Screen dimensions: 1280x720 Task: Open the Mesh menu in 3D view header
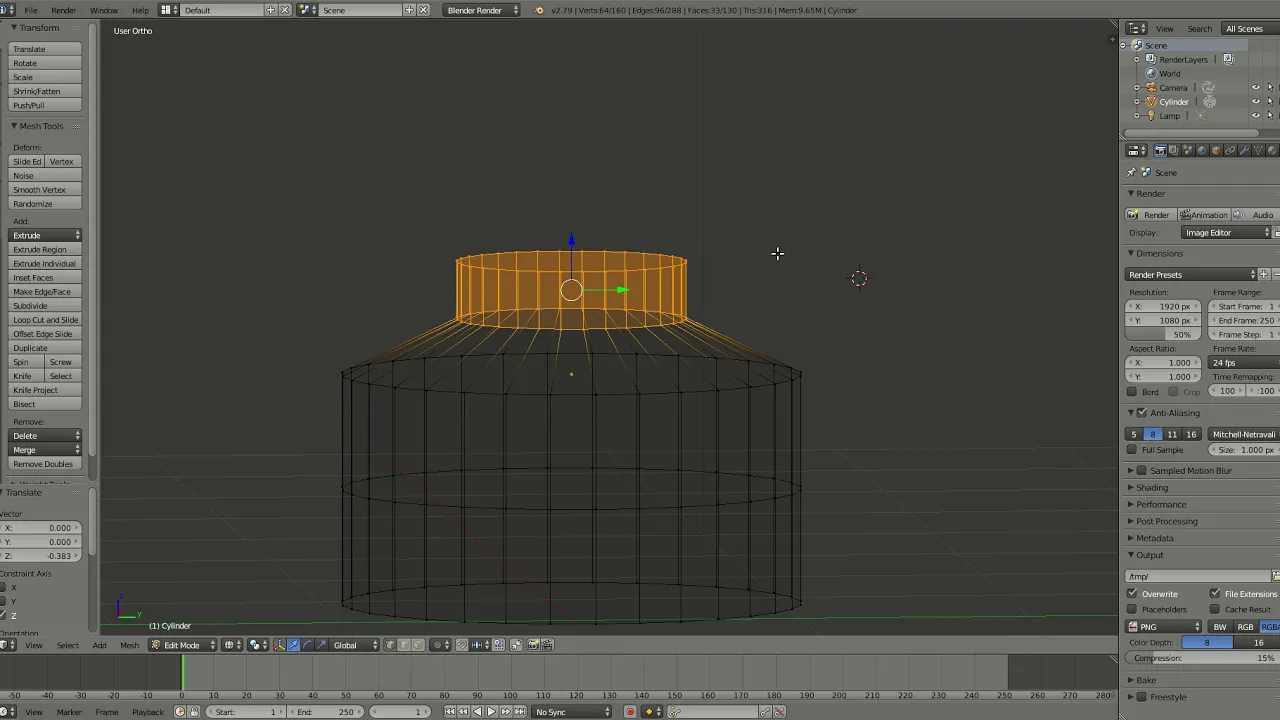click(130, 645)
